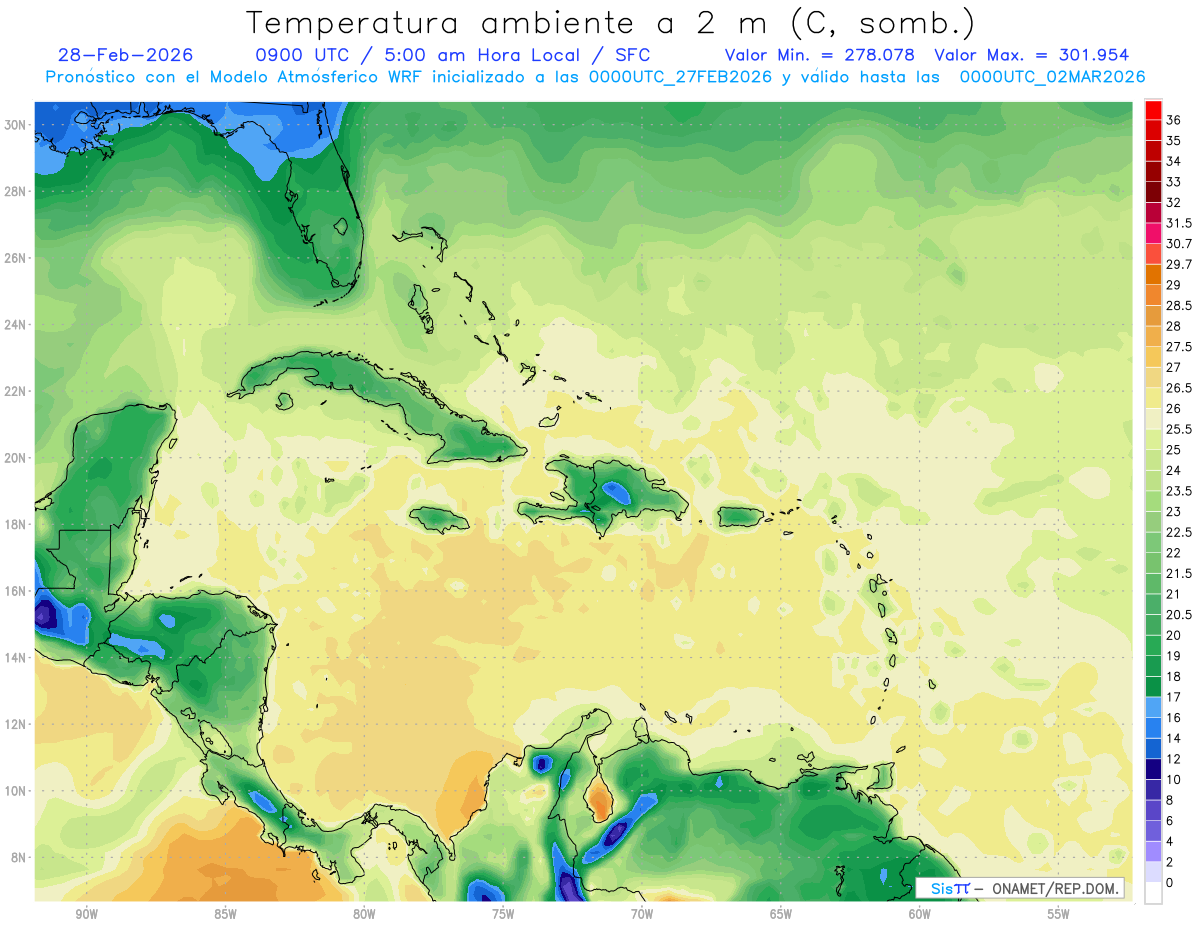Click the 90W longitude label
Screen dimensions: 1200x927
(86, 914)
